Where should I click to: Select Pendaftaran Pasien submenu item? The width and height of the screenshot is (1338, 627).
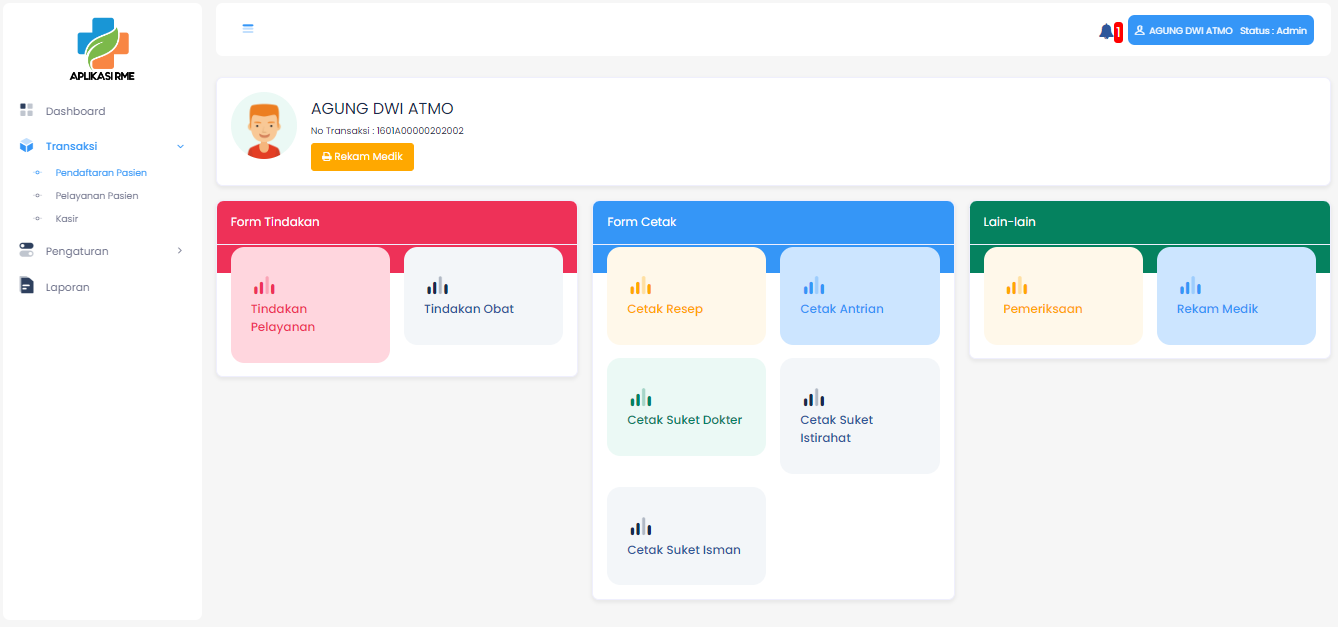point(101,173)
